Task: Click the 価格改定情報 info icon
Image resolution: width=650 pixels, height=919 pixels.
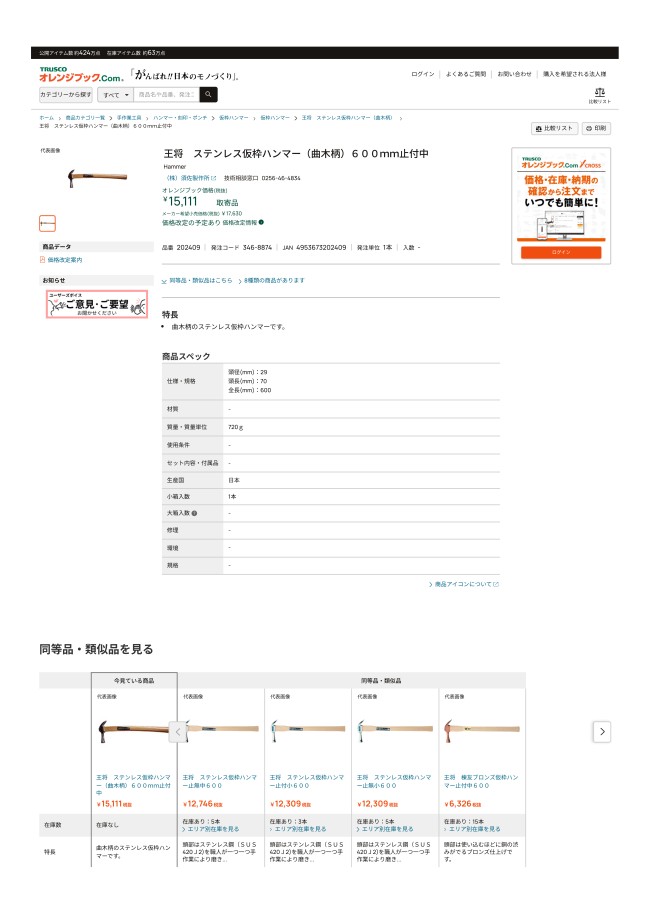Action: (261, 222)
